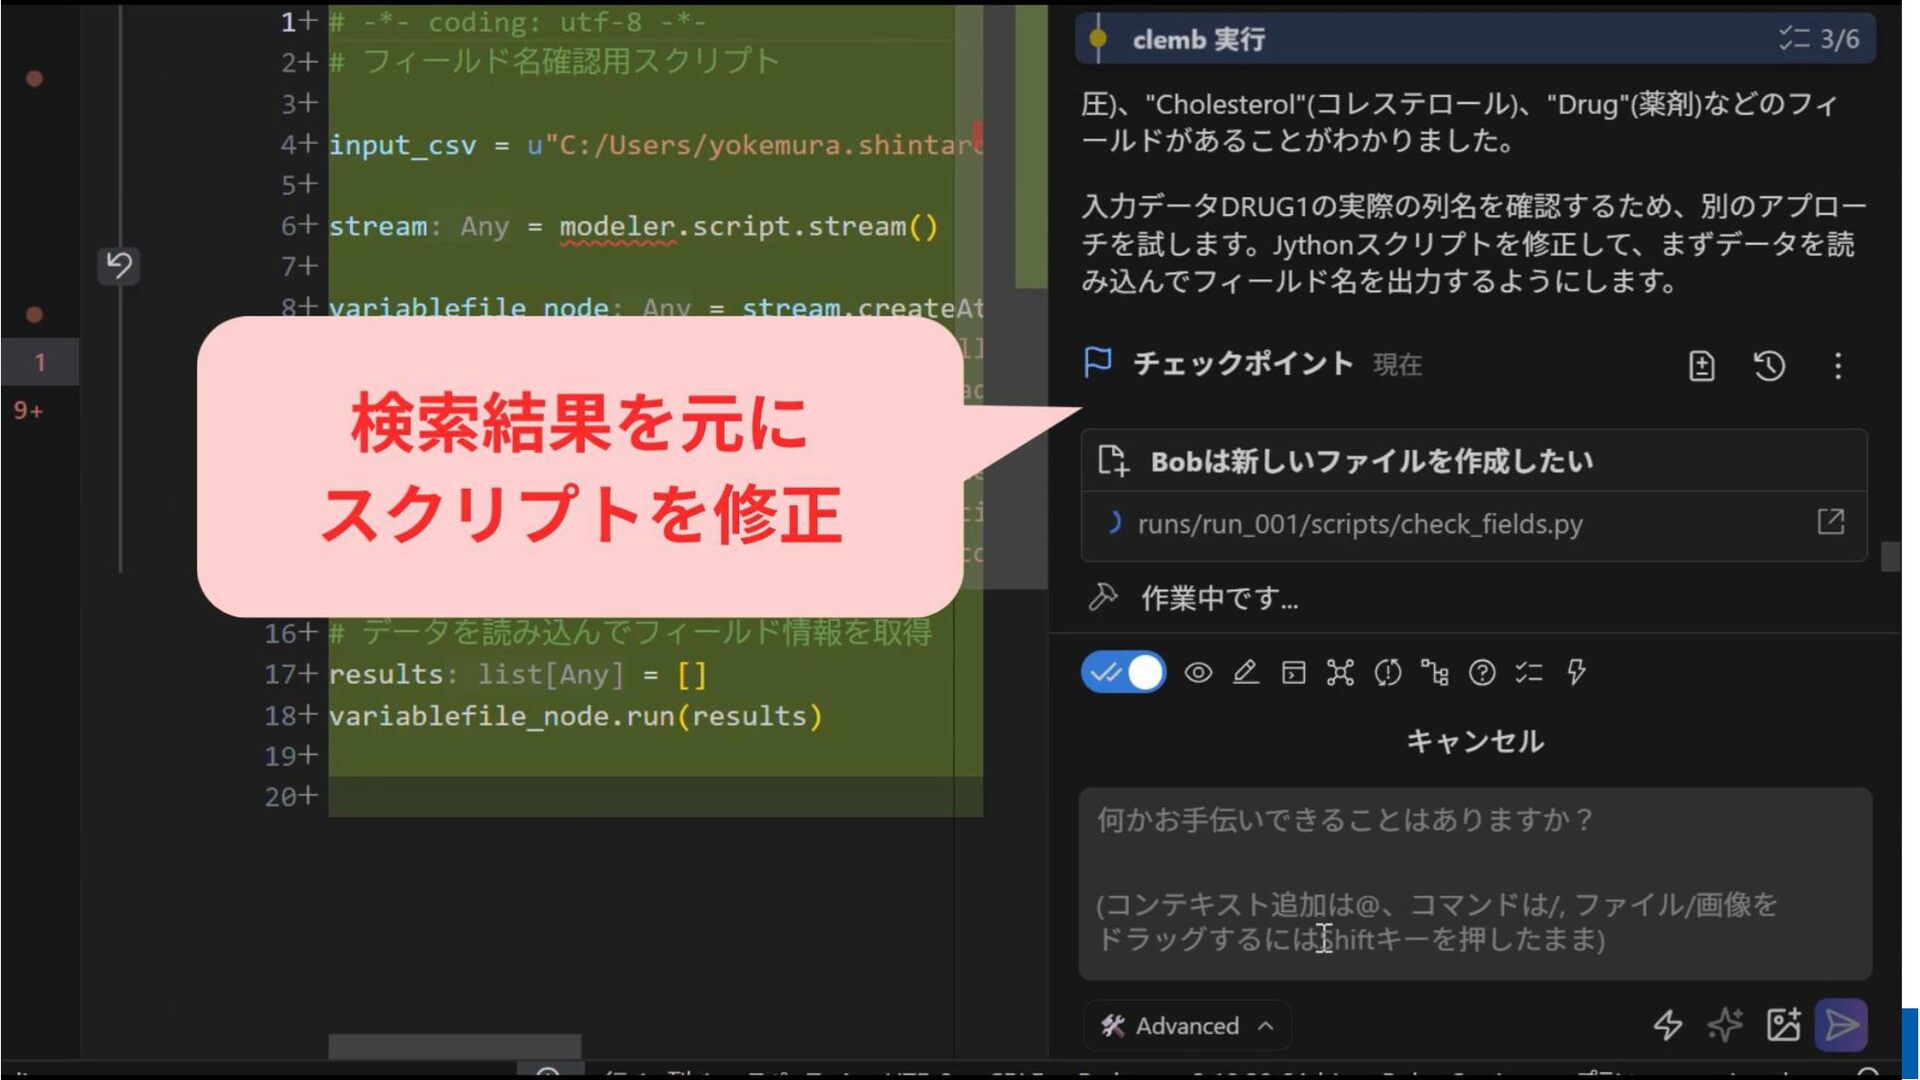
Task: Select the activity bar item showing 9+
Action: pos(28,410)
